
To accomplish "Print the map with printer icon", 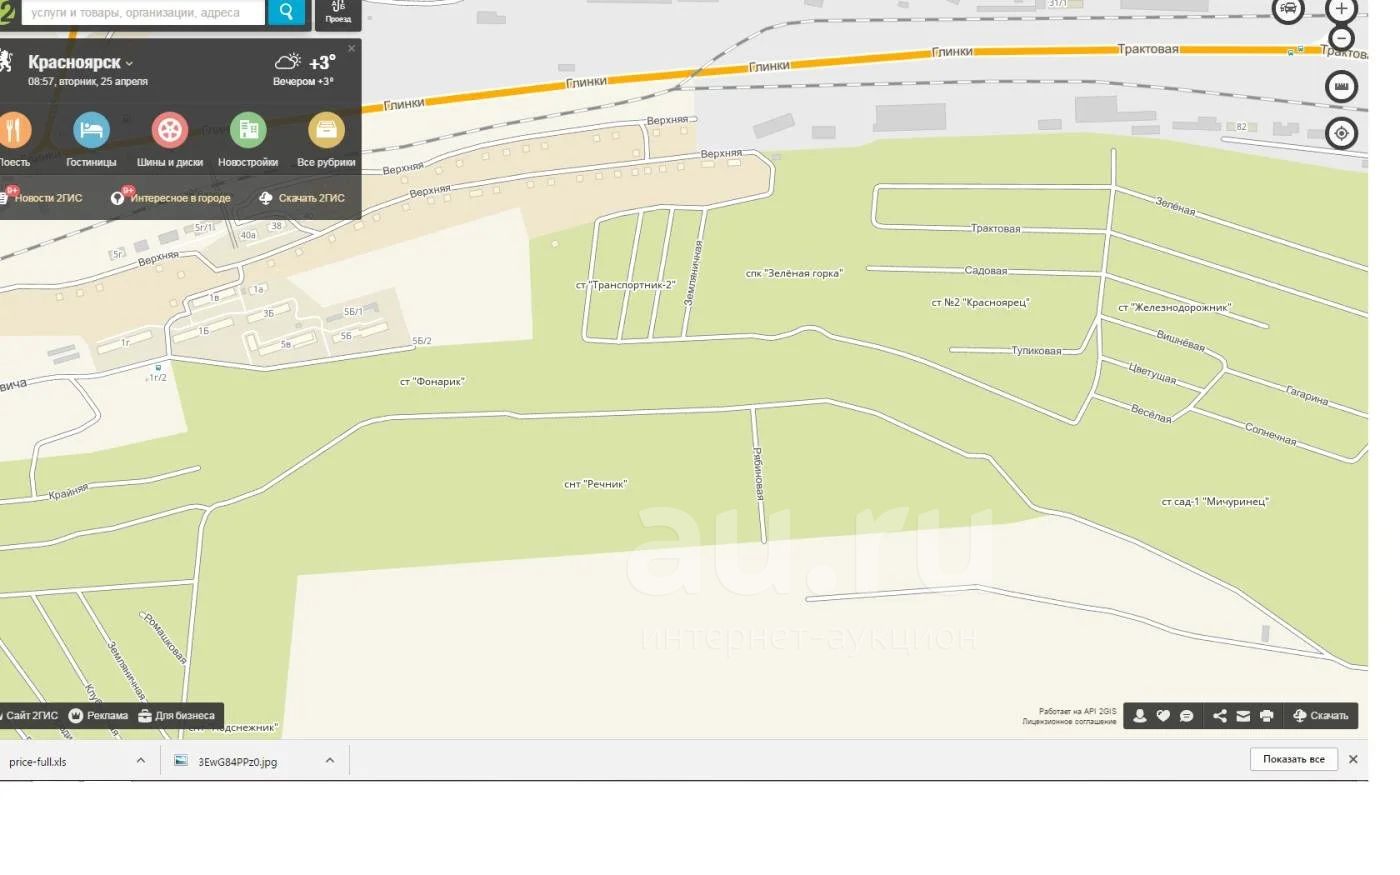I will click(x=1267, y=716).
